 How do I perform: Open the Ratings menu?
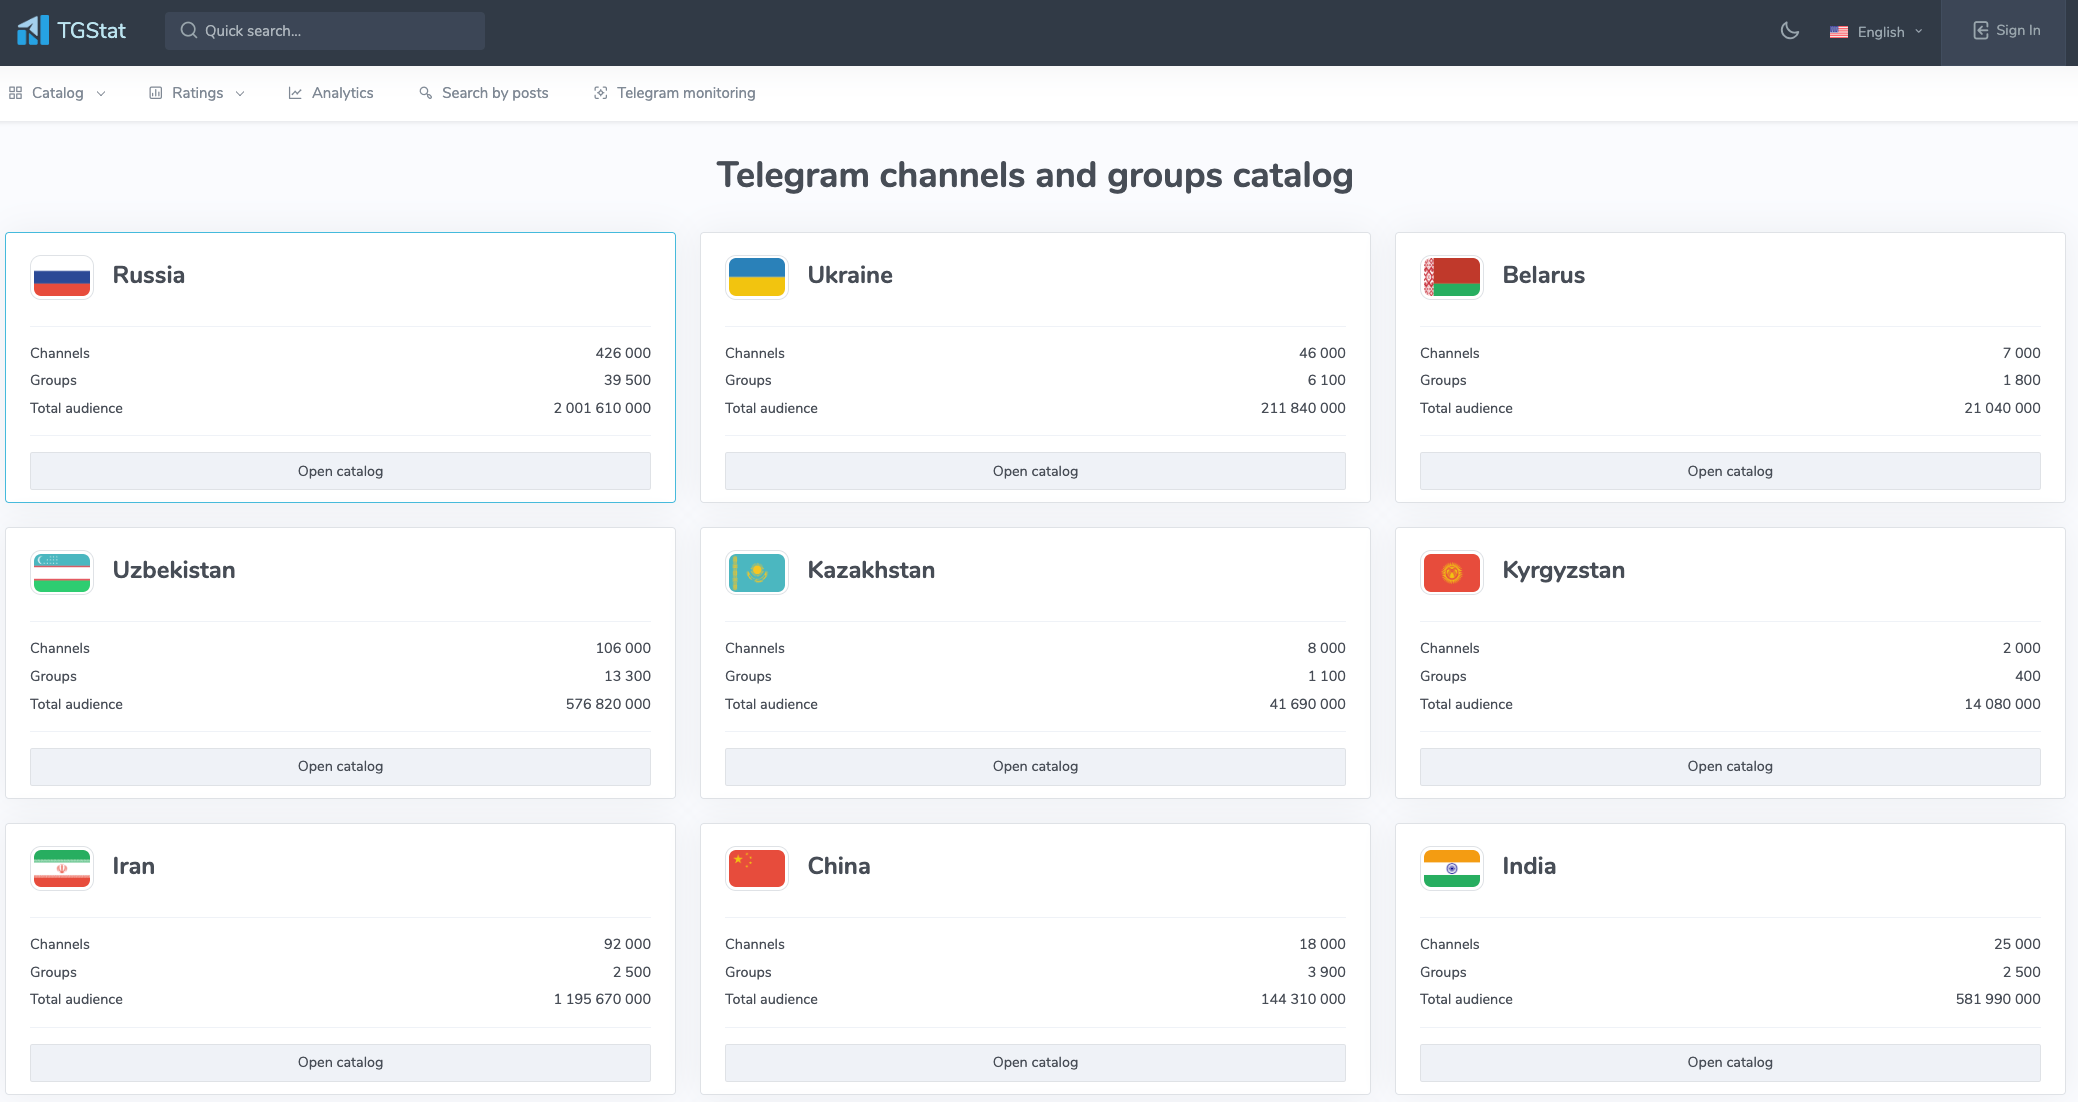pos(197,93)
